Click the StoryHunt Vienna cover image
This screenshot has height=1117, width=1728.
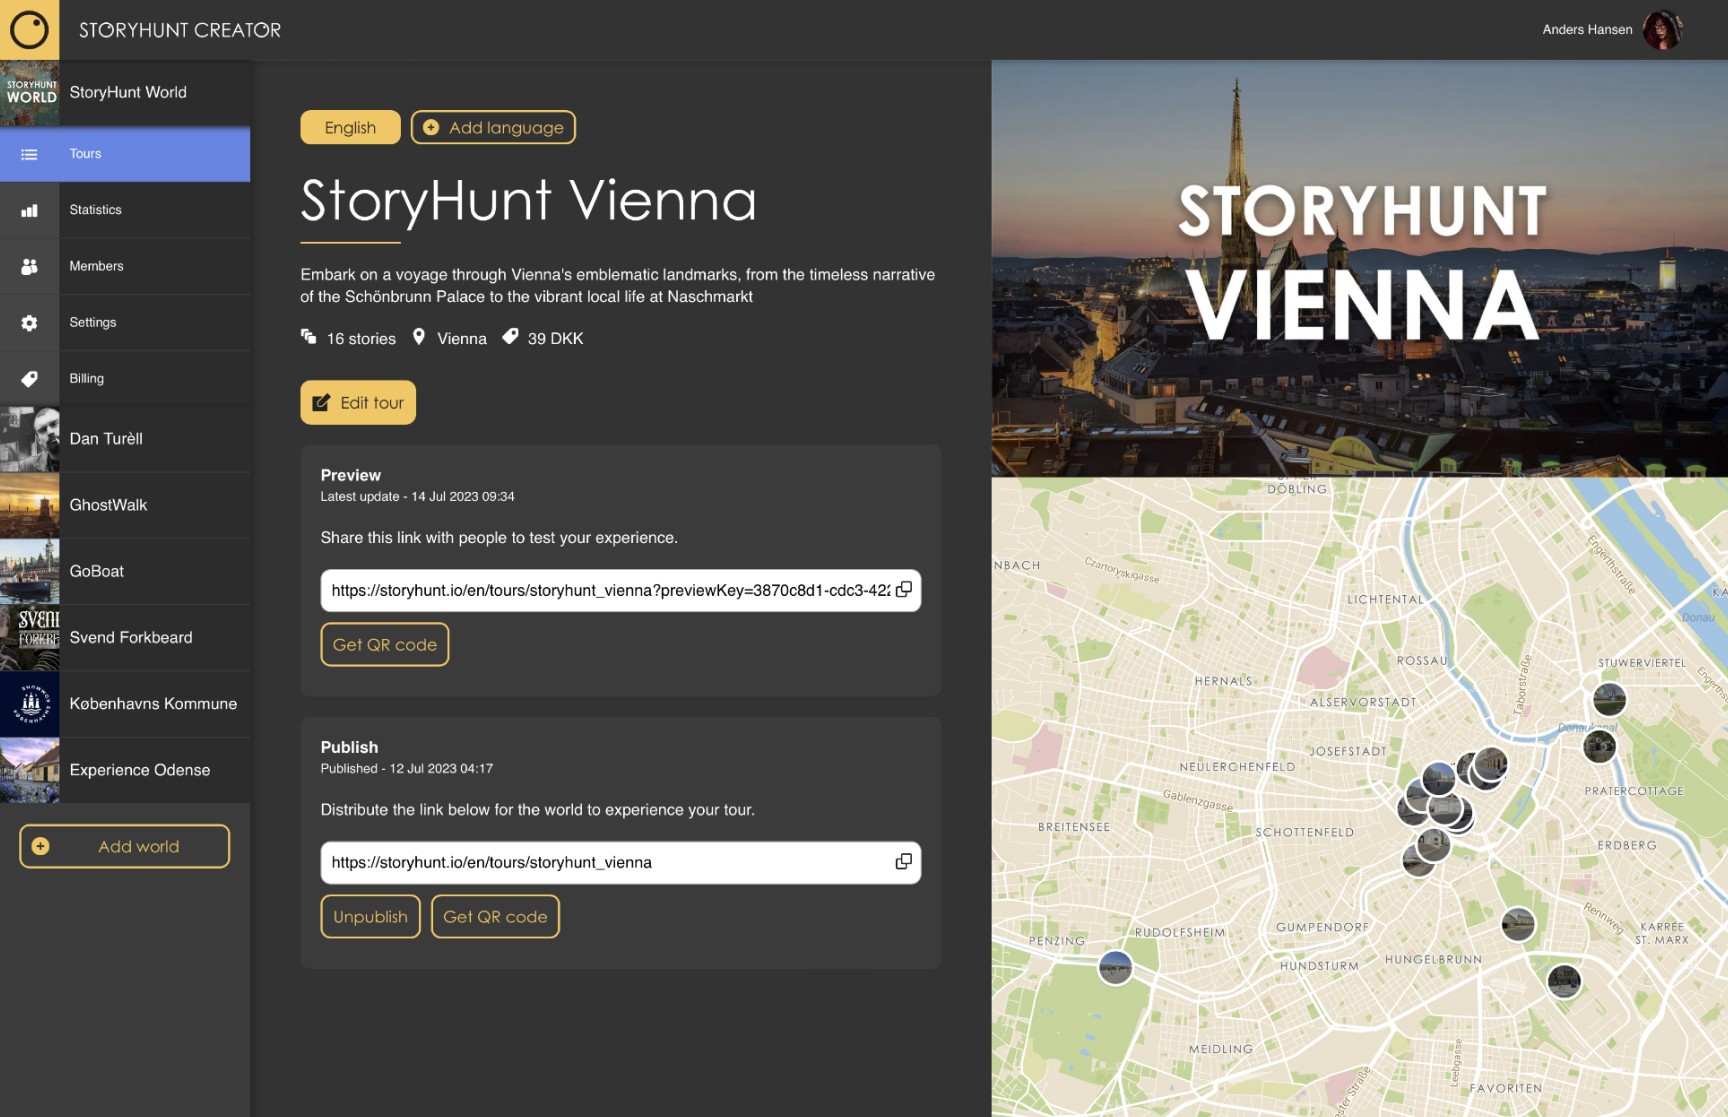pos(1360,268)
